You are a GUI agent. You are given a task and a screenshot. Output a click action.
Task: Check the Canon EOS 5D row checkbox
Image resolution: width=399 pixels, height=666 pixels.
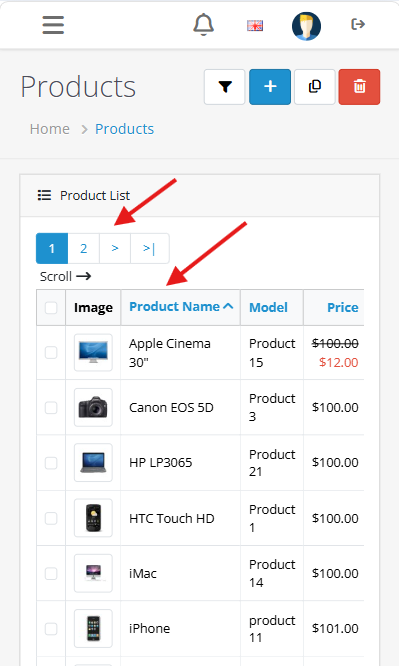[x=51, y=408]
